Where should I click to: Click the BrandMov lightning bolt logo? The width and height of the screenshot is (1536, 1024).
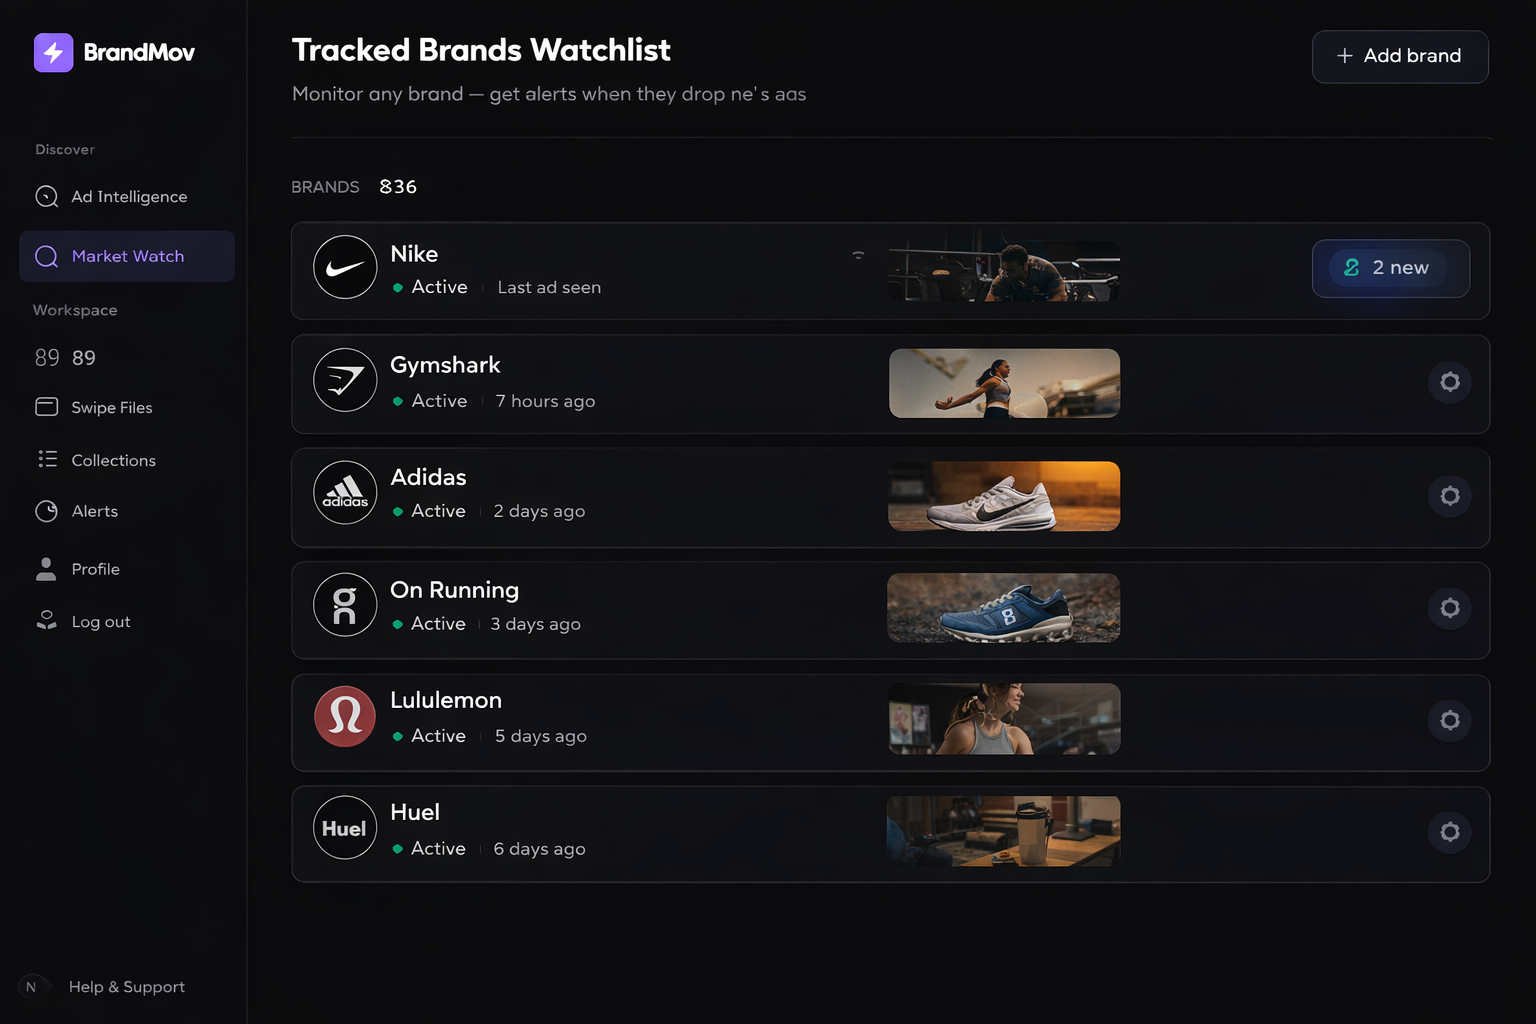pos(53,52)
